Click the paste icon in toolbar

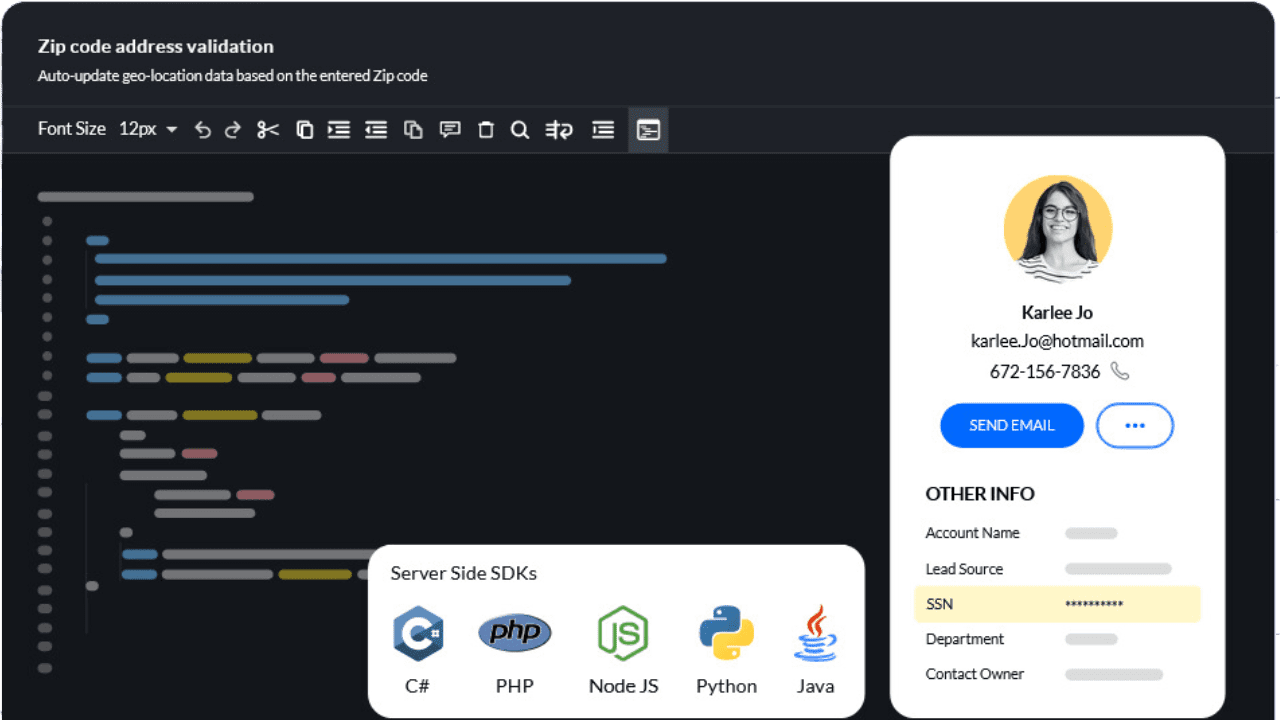(x=413, y=130)
